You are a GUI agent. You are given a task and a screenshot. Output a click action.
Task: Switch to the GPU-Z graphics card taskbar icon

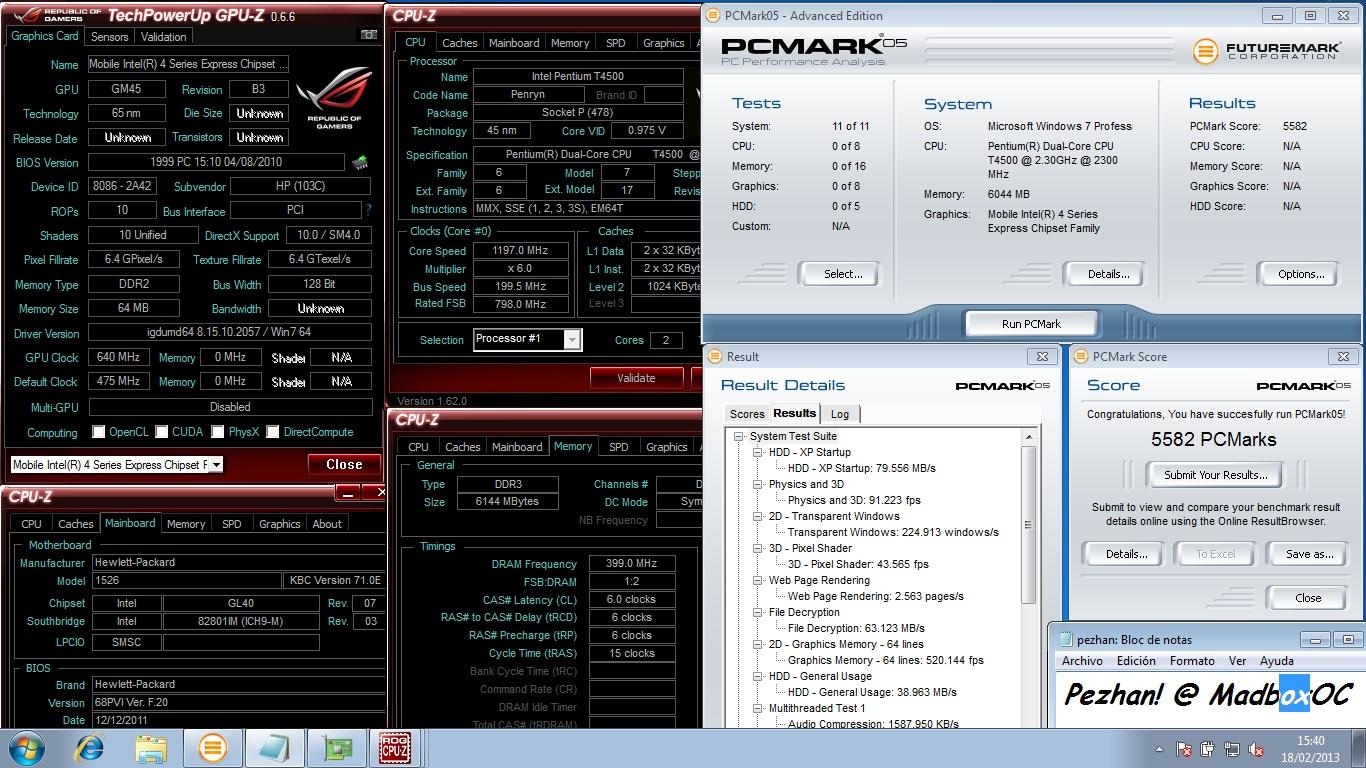pos(335,747)
